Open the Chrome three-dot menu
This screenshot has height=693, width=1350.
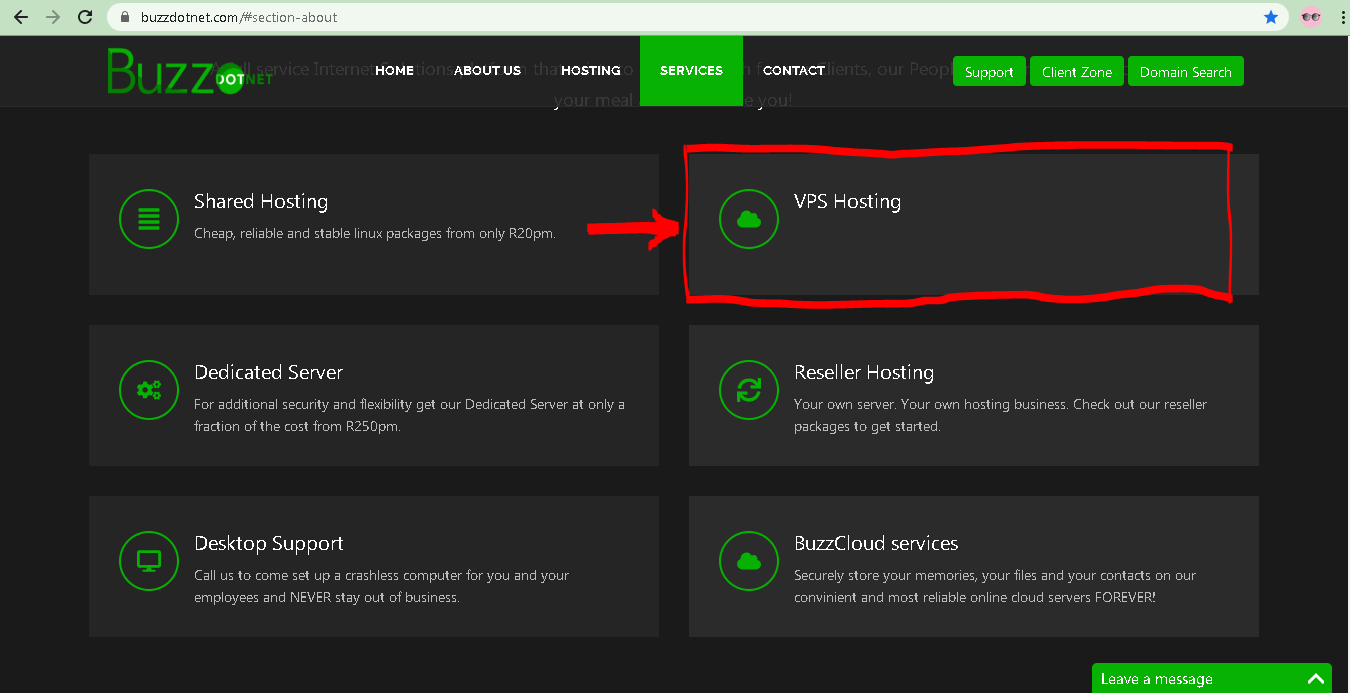pos(1342,17)
